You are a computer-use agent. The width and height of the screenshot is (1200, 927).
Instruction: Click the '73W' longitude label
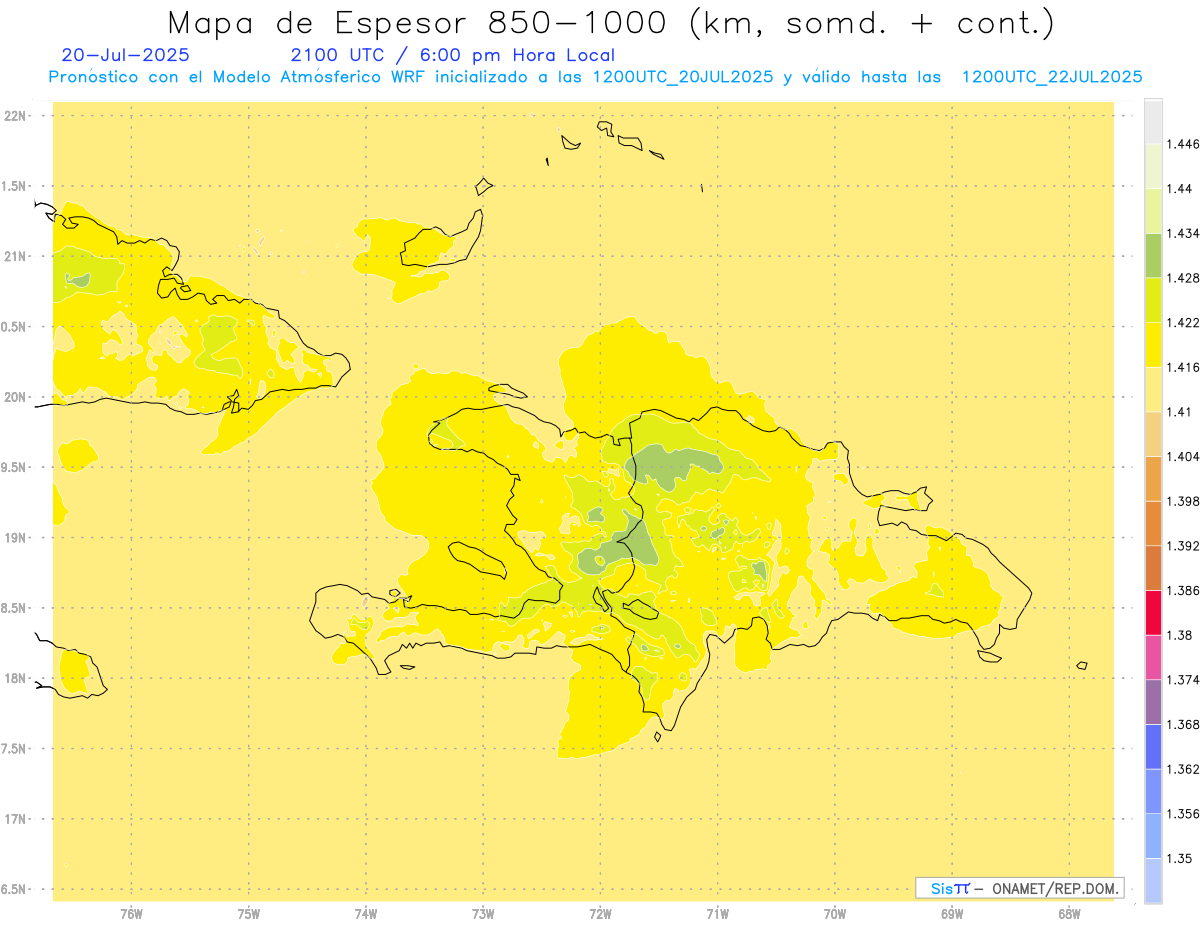pos(483,913)
